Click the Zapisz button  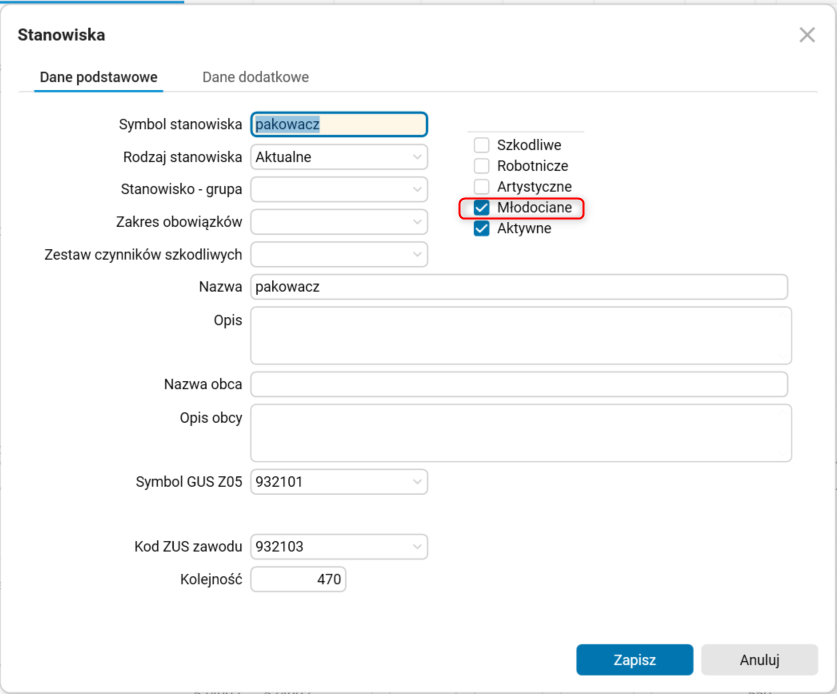coord(634,660)
